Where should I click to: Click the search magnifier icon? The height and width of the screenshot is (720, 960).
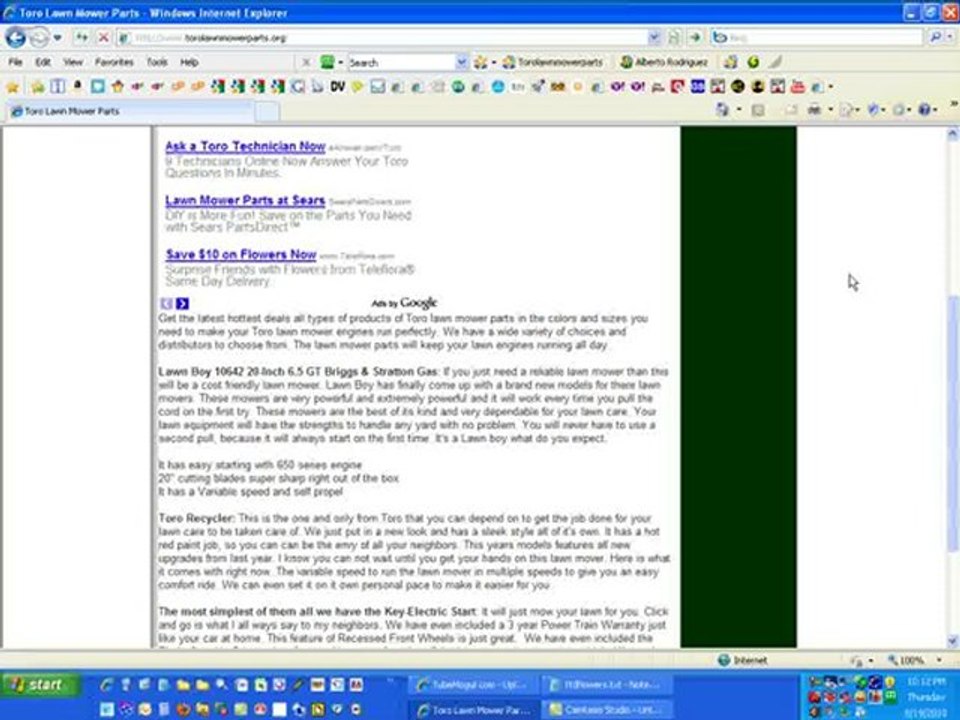(936, 38)
